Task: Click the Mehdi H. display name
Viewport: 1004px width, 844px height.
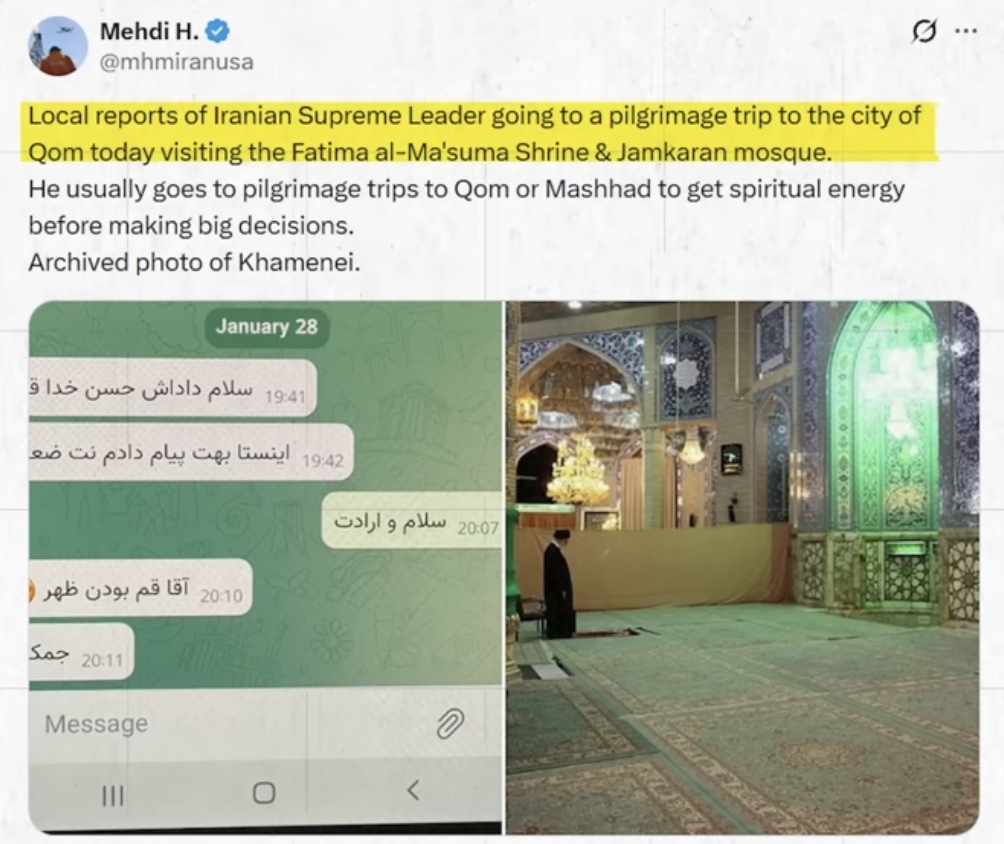Action: click(149, 31)
